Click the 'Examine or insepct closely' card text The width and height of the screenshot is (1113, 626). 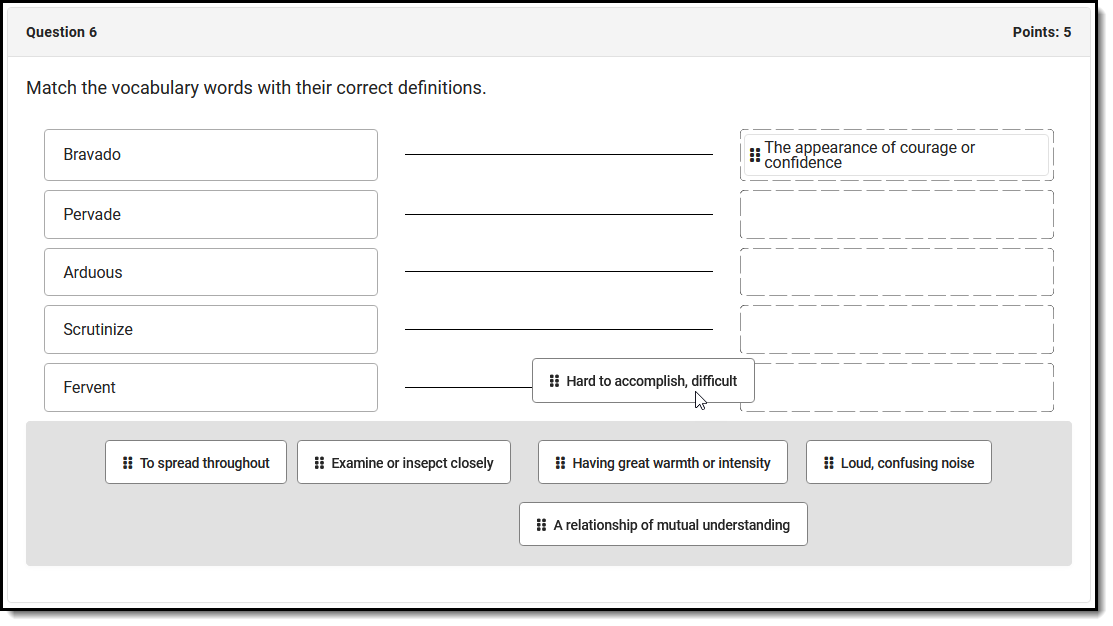pos(412,463)
